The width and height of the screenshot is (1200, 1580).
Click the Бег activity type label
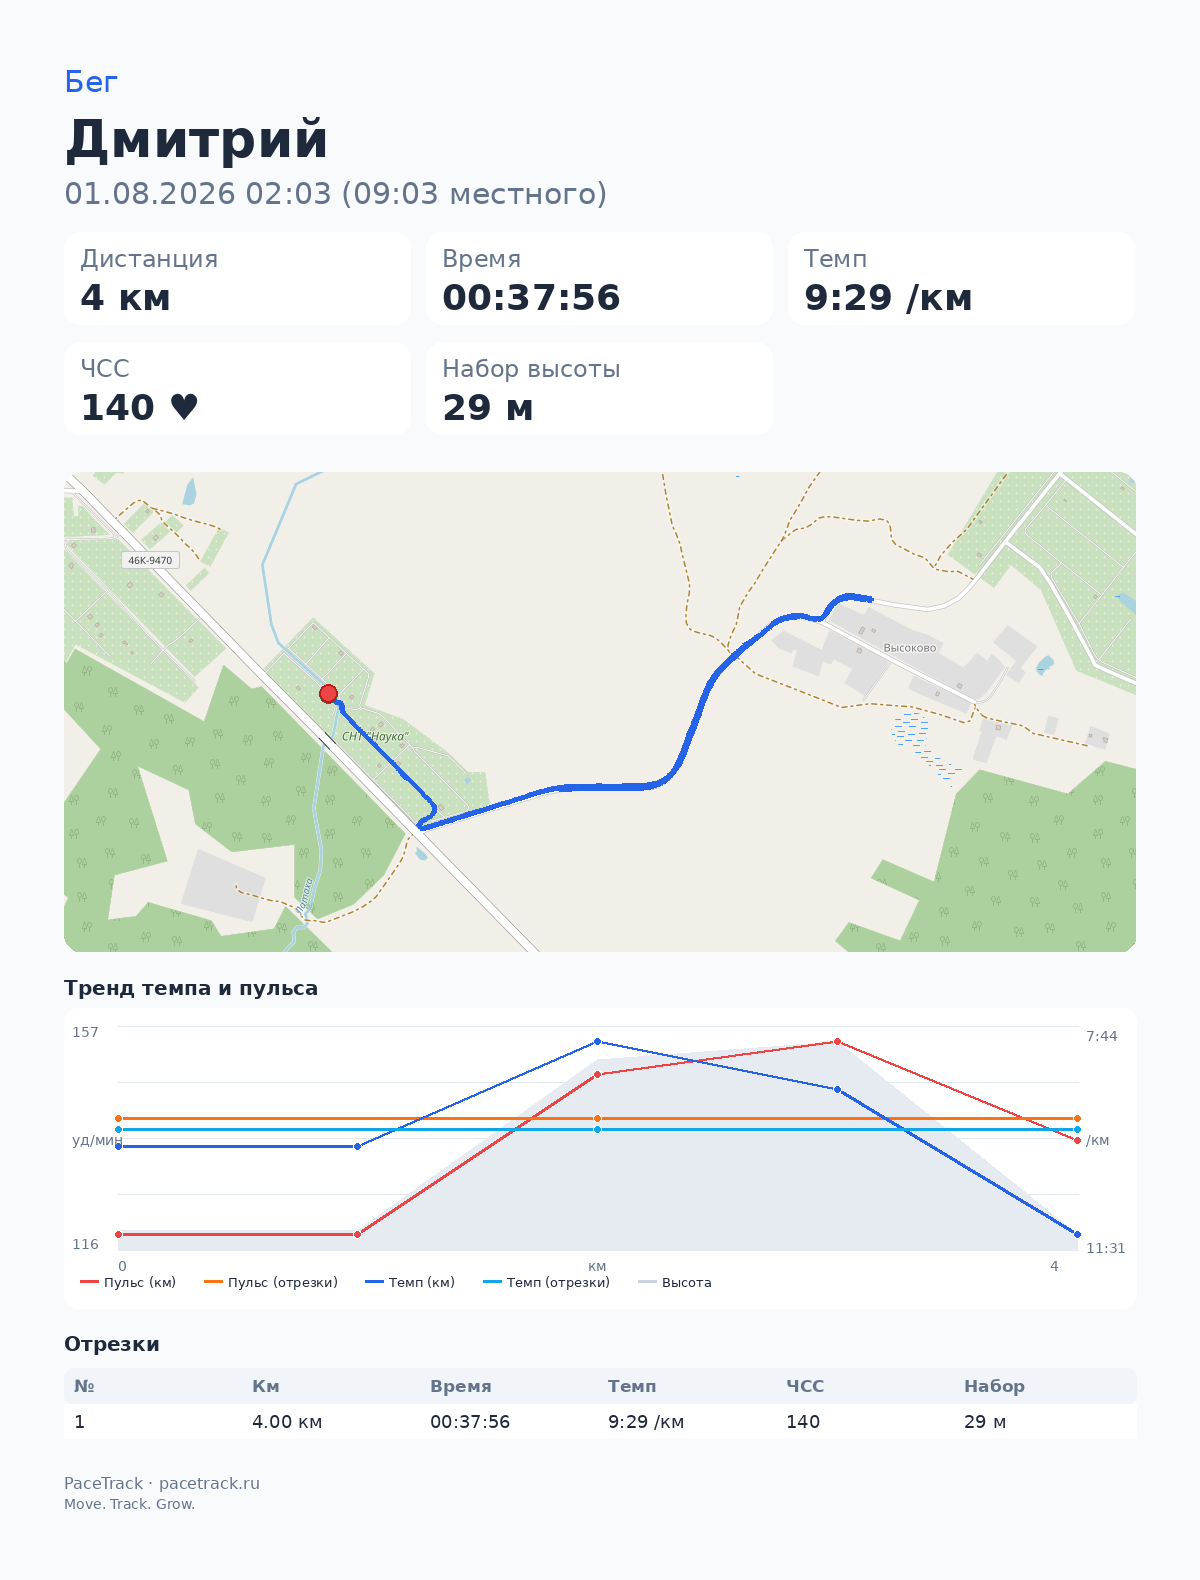pyautogui.click(x=91, y=82)
